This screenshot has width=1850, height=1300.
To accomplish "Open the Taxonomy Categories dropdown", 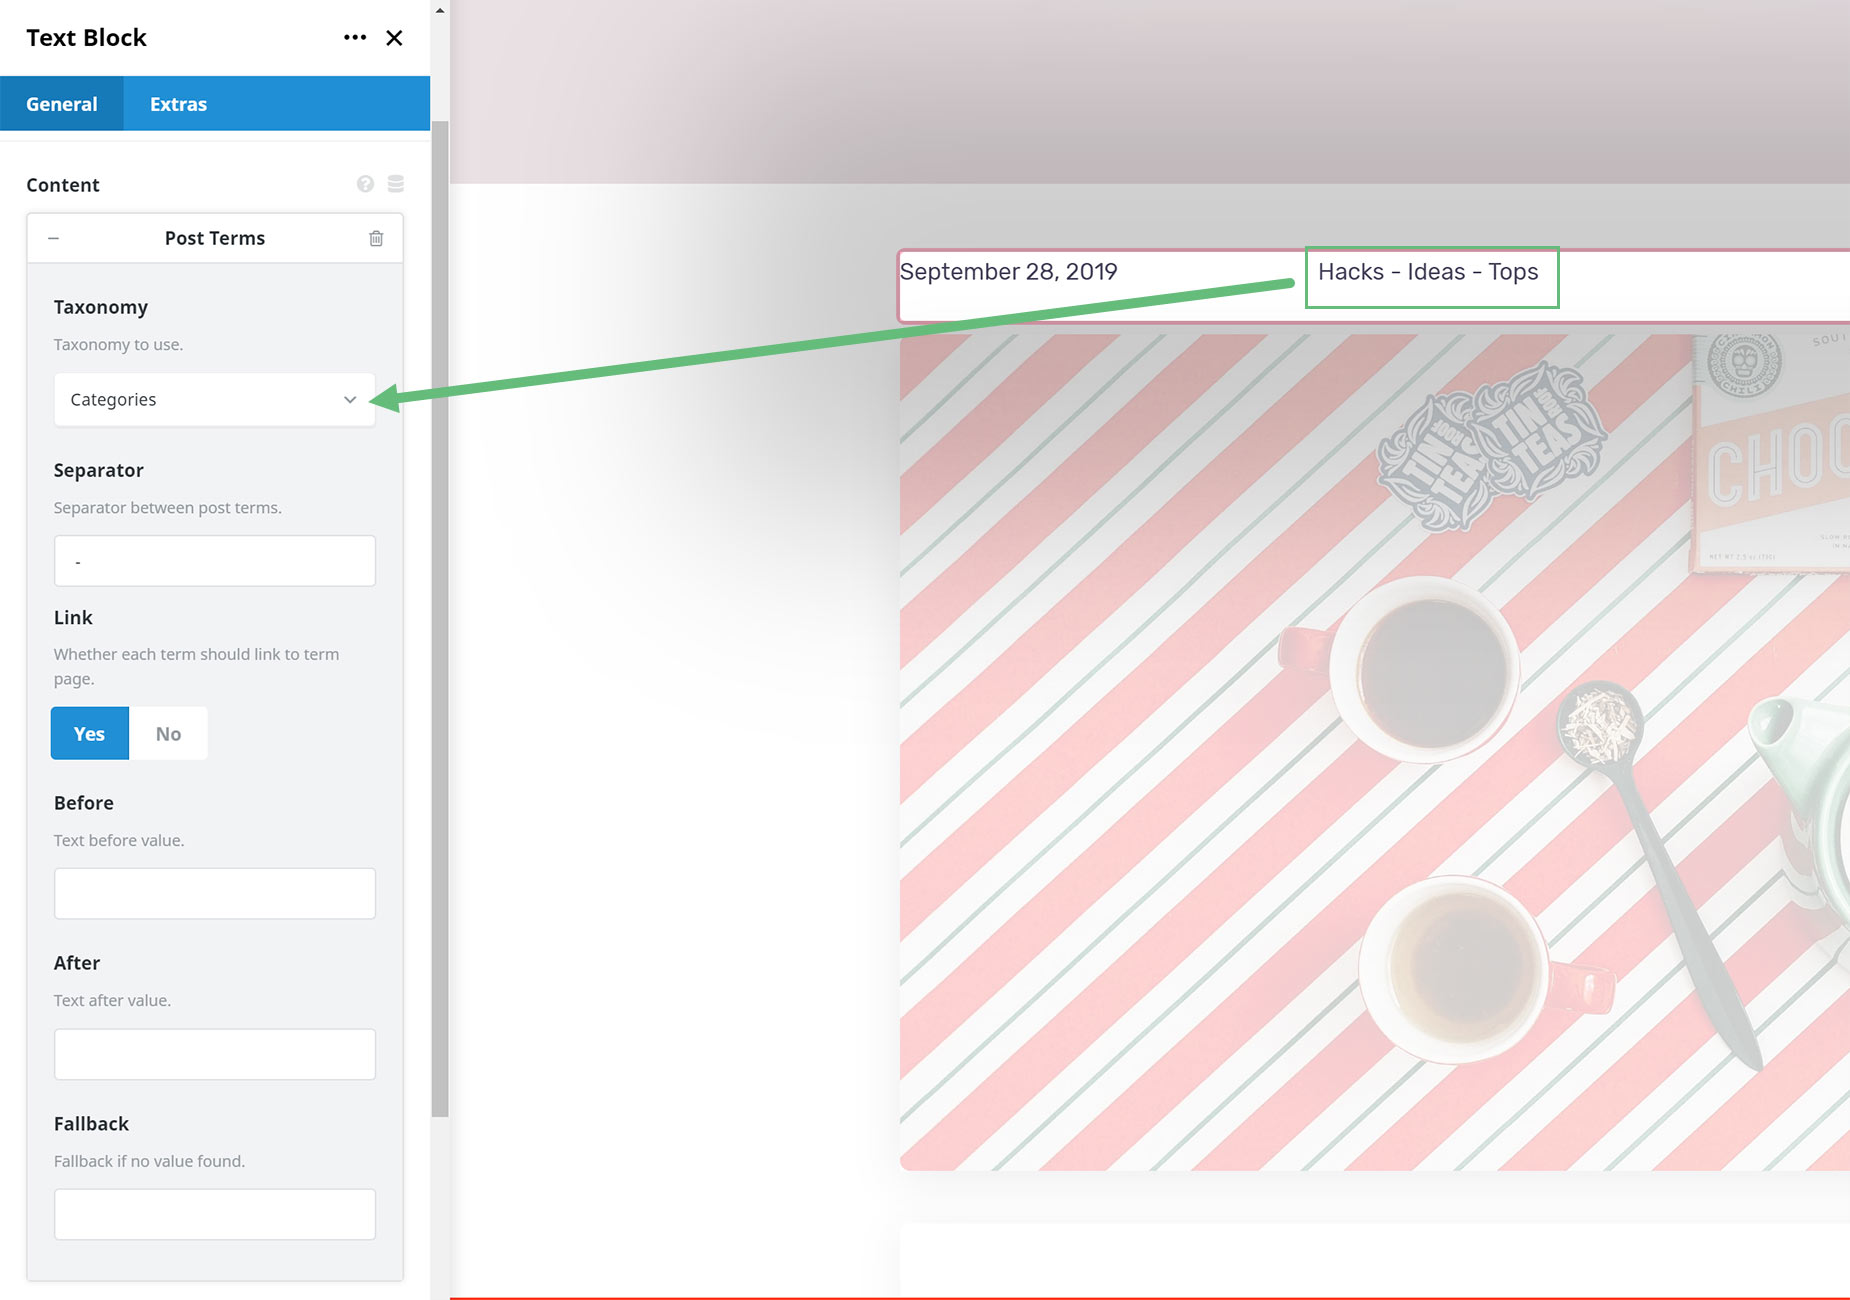I will pyautogui.click(x=215, y=399).
